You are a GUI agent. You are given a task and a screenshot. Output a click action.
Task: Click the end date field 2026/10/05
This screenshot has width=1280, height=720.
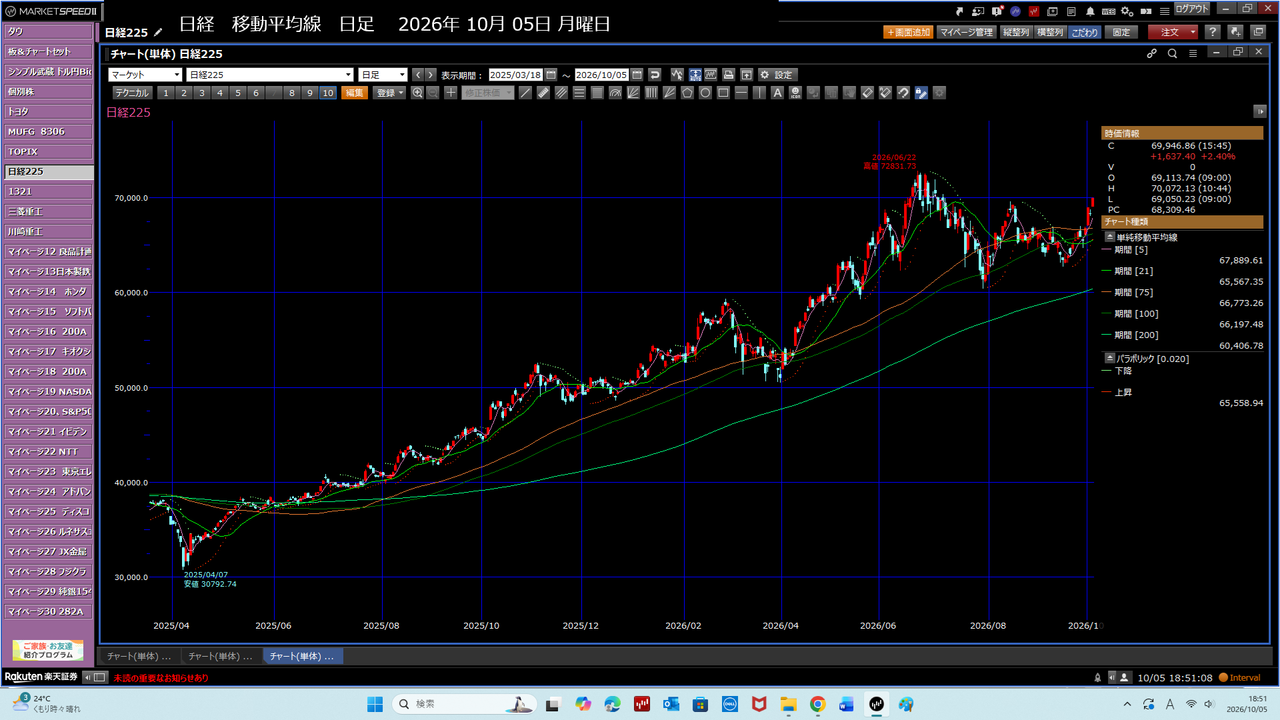[602, 75]
